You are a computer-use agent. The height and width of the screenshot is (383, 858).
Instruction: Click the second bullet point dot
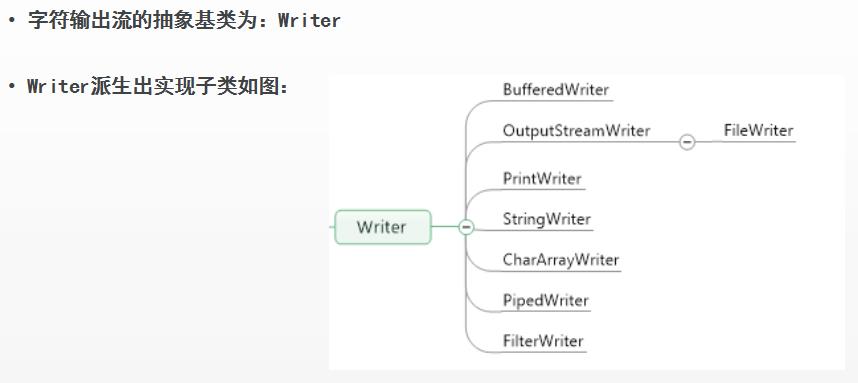(11, 87)
